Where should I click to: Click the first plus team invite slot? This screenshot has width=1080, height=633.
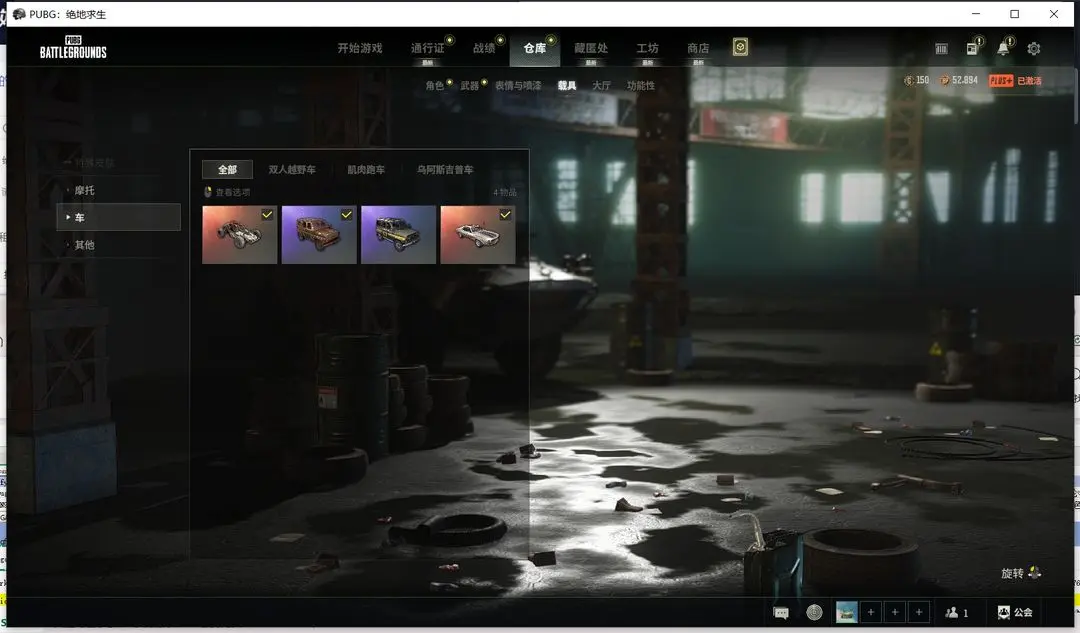pyautogui.click(x=871, y=612)
